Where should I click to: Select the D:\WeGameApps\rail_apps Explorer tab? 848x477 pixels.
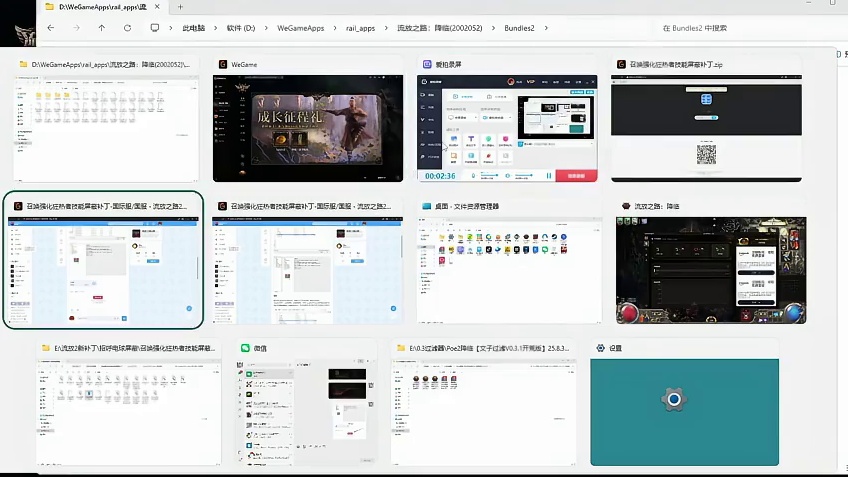(95, 7)
